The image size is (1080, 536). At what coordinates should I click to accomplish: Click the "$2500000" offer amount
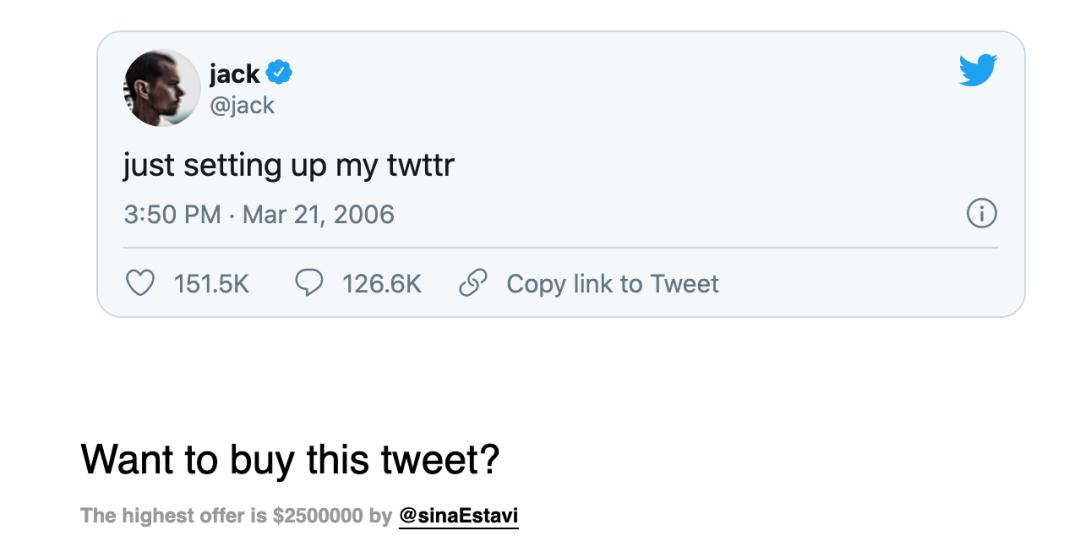click(318, 516)
